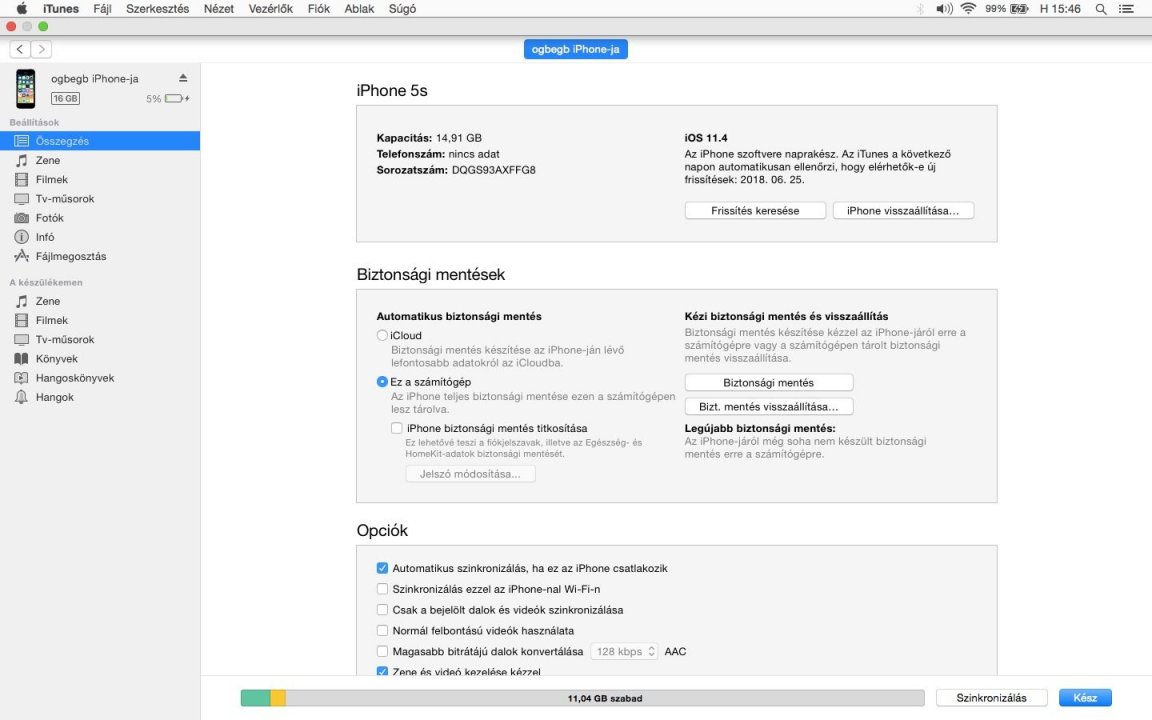This screenshot has height=720, width=1152.
Task: Open Spotlight search icon
Action: click(1101, 9)
